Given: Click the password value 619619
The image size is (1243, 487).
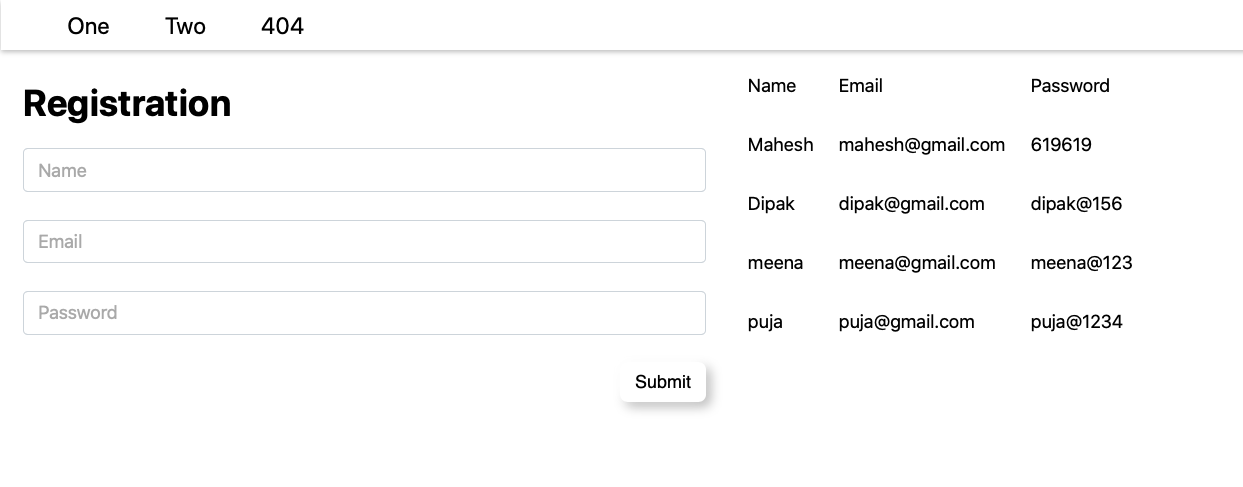Looking at the screenshot, I should coord(1060,145).
